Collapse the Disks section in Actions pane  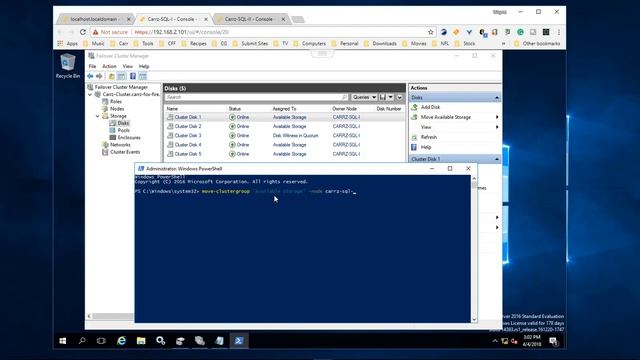pos(497,98)
